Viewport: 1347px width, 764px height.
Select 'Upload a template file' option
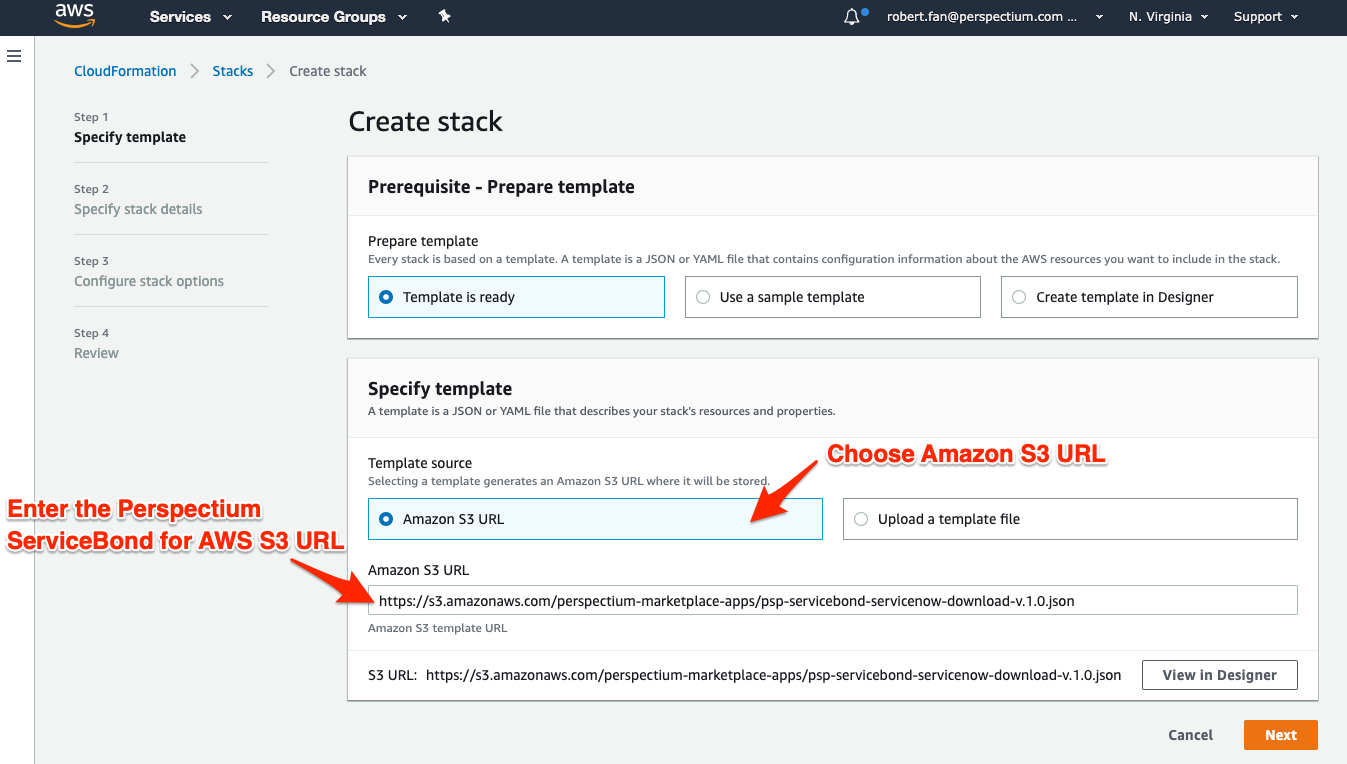click(1070, 519)
